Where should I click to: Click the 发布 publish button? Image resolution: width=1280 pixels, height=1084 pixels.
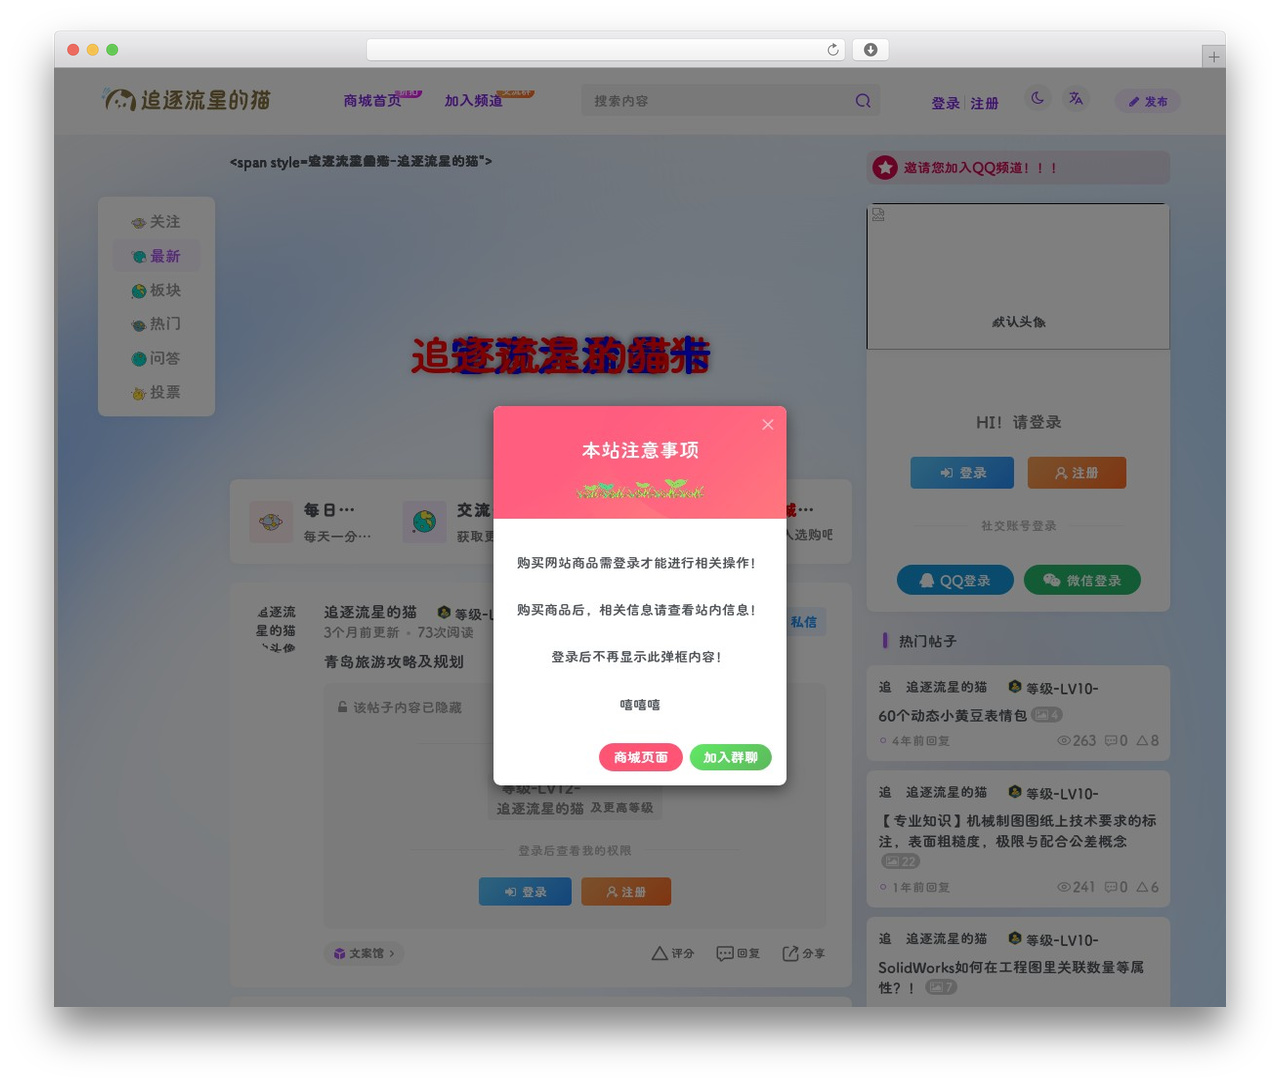pyautogui.click(x=1148, y=101)
